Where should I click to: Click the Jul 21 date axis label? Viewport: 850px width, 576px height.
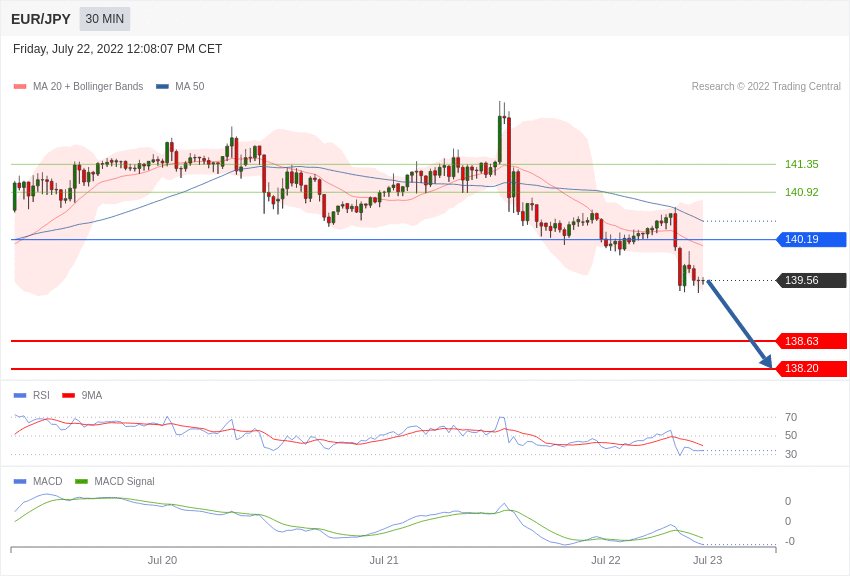[384, 560]
